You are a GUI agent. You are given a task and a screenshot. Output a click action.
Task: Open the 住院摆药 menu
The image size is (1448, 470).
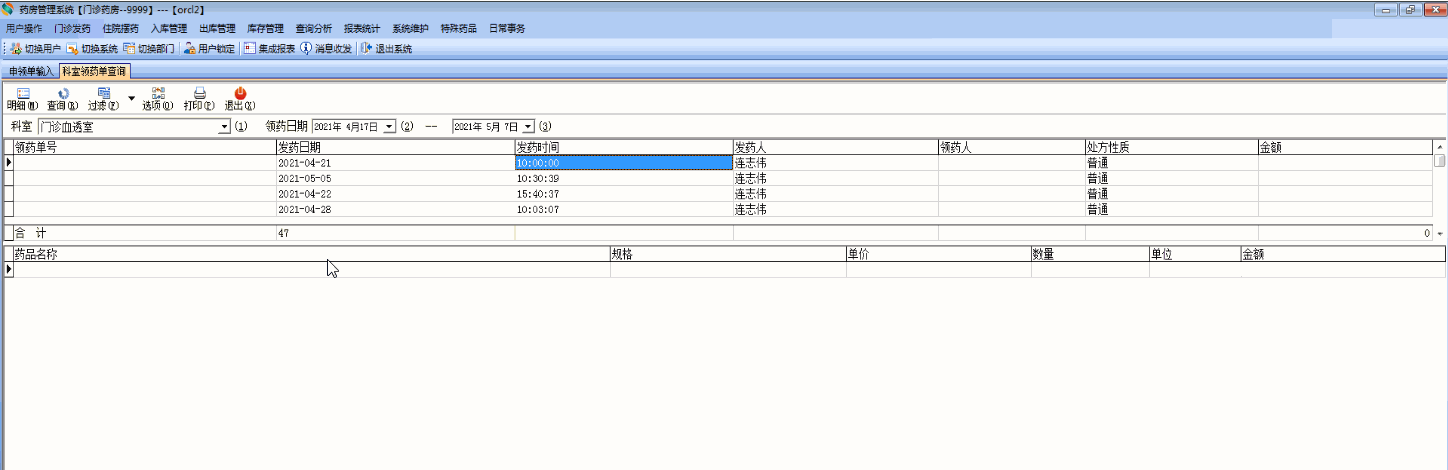[121, 29]
